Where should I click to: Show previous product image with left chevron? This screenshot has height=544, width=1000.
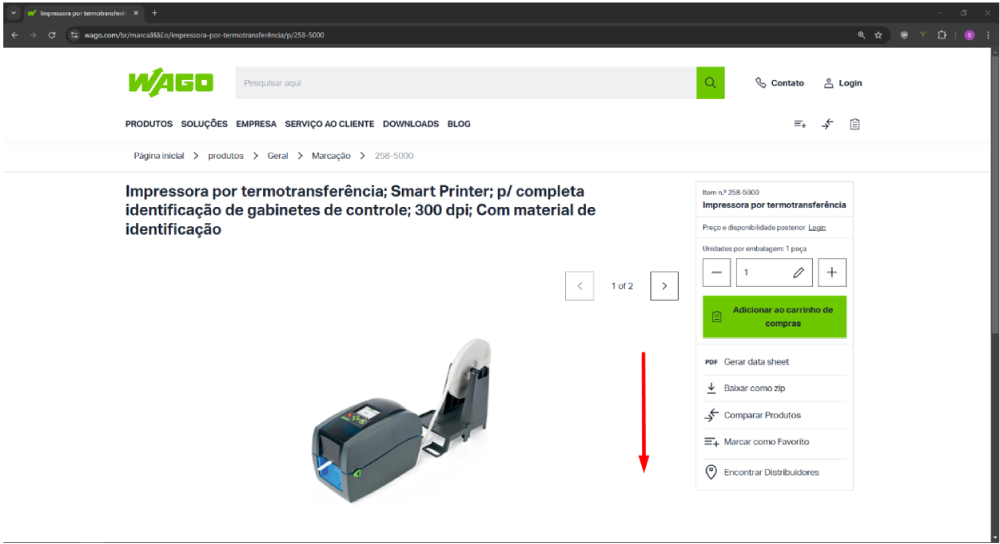pos(579,286)
